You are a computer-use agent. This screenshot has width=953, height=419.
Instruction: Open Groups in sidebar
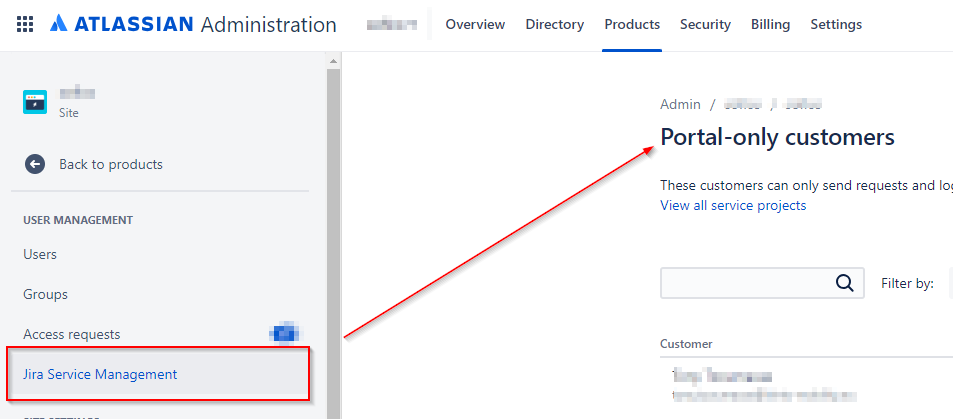pyautogui.click(x=46, y=294)
